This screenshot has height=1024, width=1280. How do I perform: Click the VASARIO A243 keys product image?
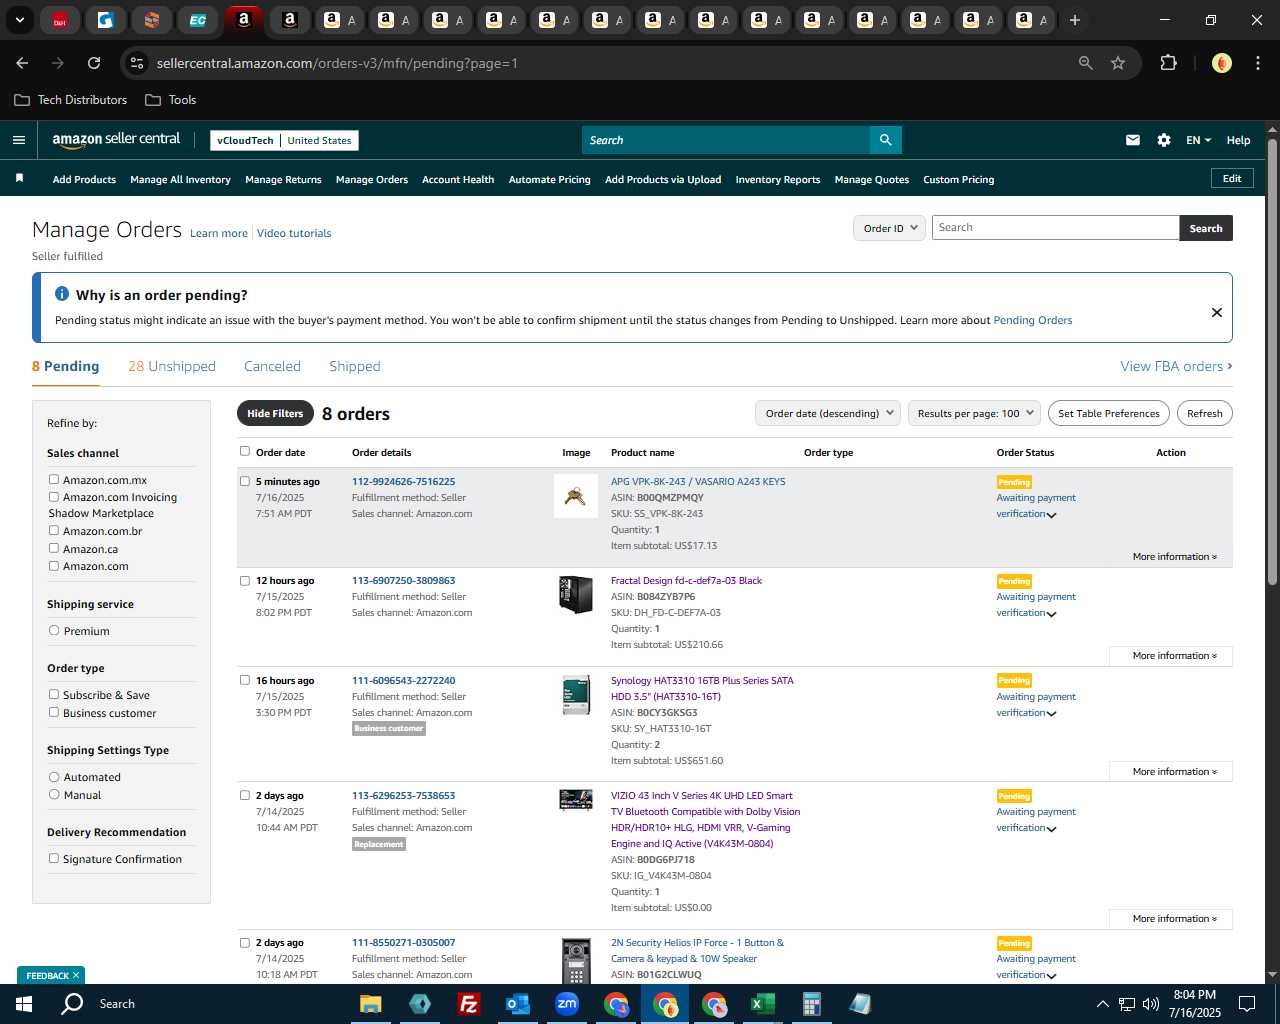click(x=575, y=495)
